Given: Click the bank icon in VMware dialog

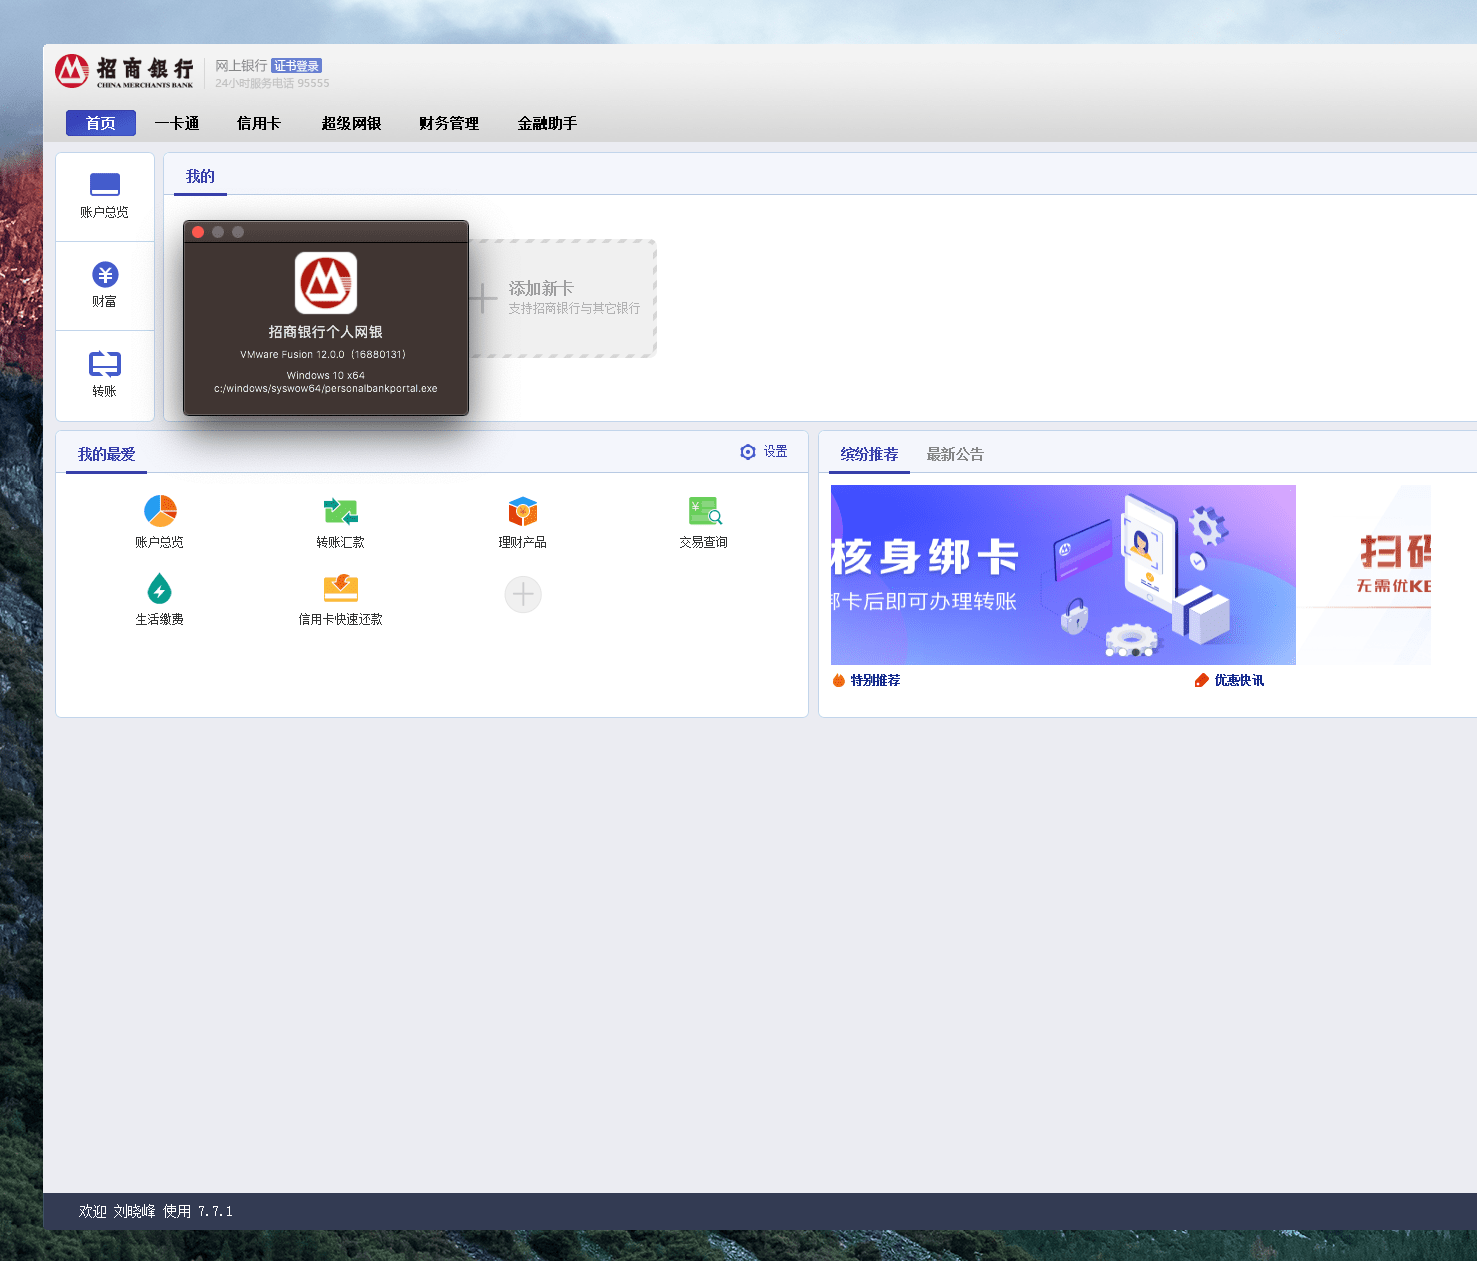Looking at the screenshot, I should [x=326, y=283].
